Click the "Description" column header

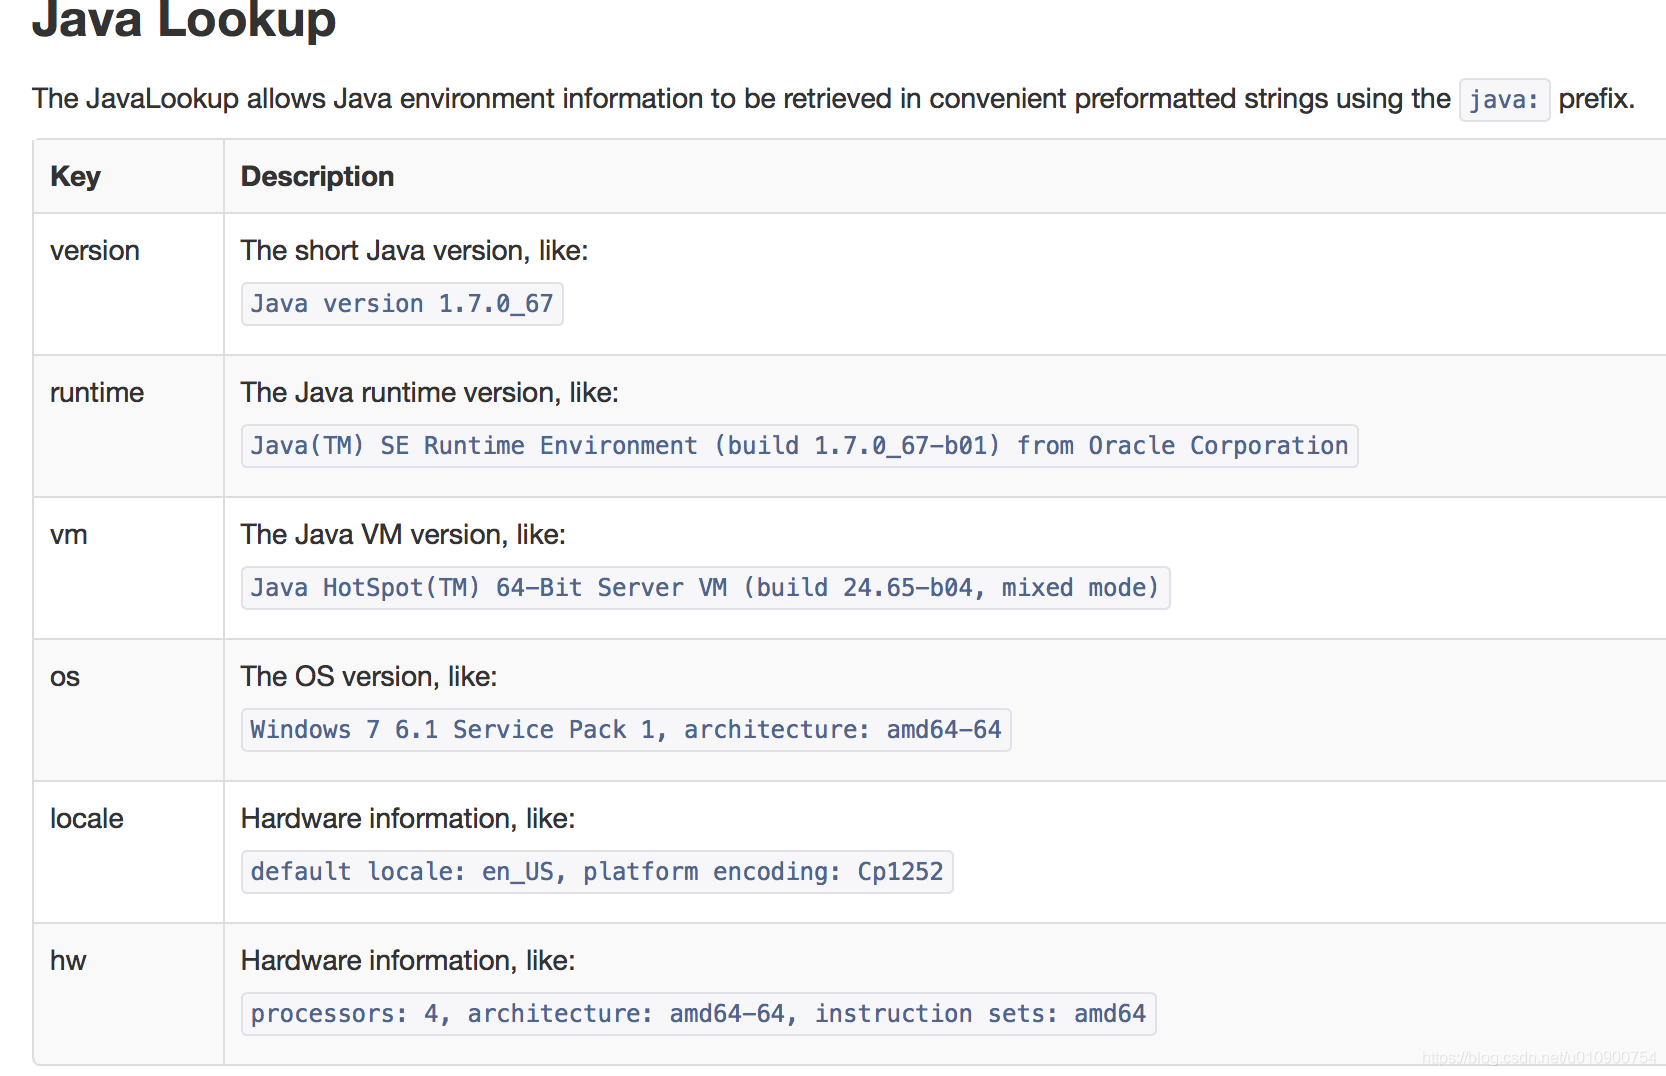click(x=317, y=176)
